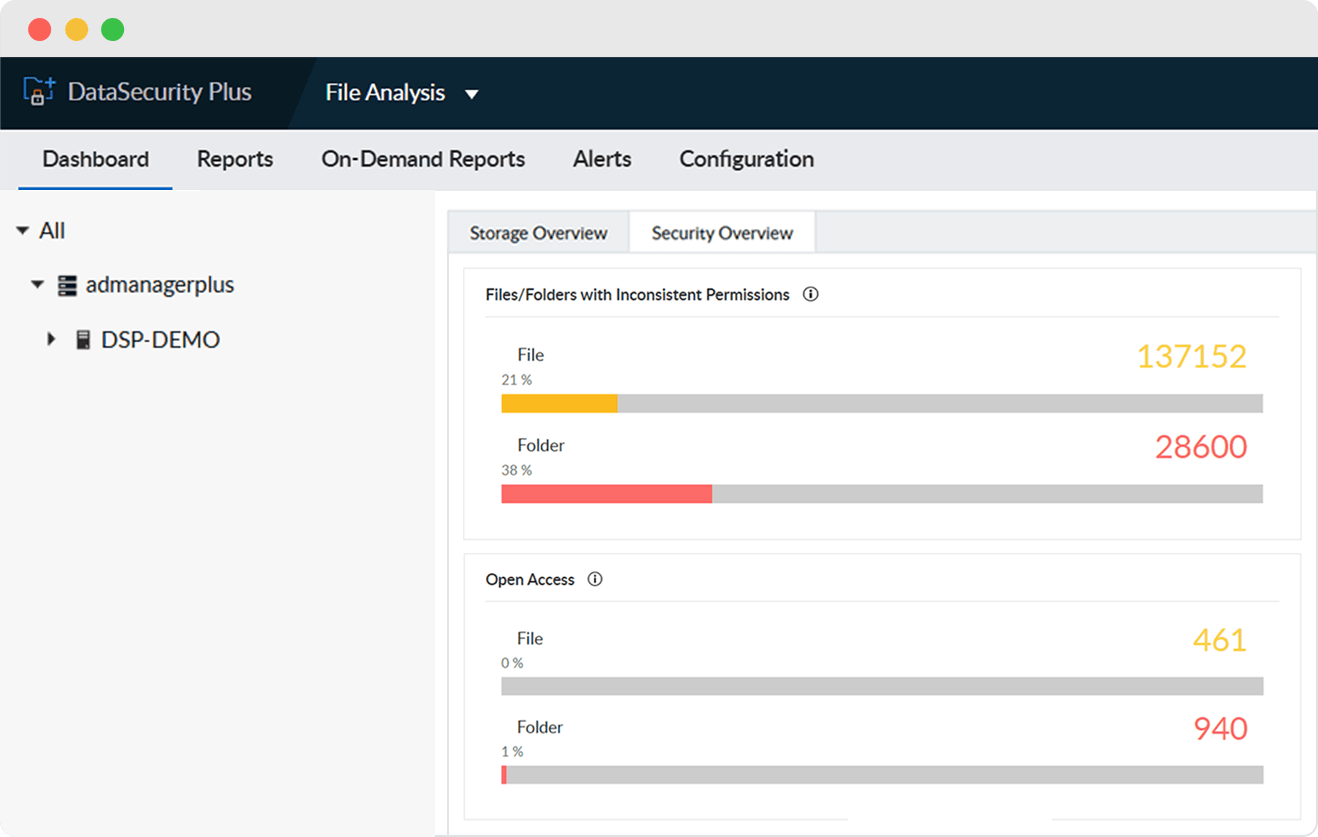Collapse the All tree node
The height and width of the screenshot is (837, 1318).
[x=22, y=231]
